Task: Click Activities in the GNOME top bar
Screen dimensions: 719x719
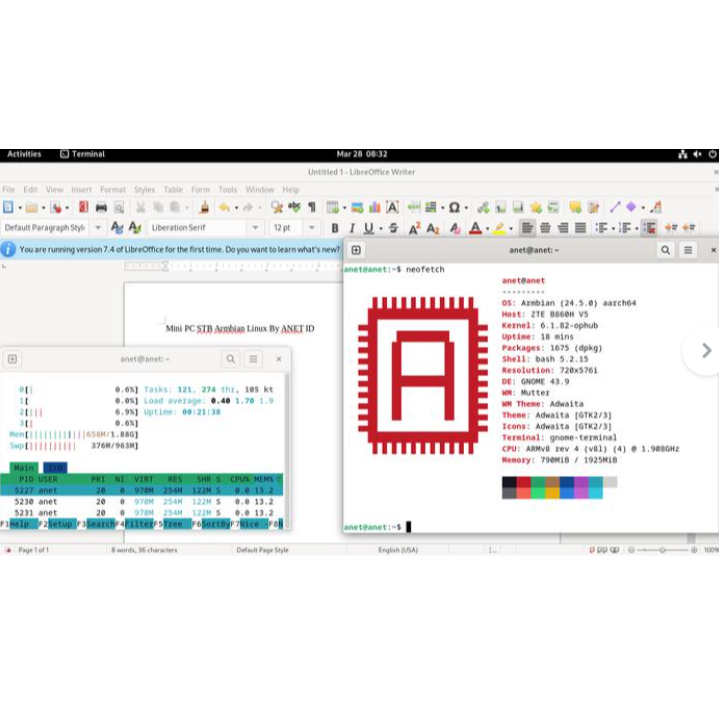Action: pyautogui.click(x=24, y=154)
